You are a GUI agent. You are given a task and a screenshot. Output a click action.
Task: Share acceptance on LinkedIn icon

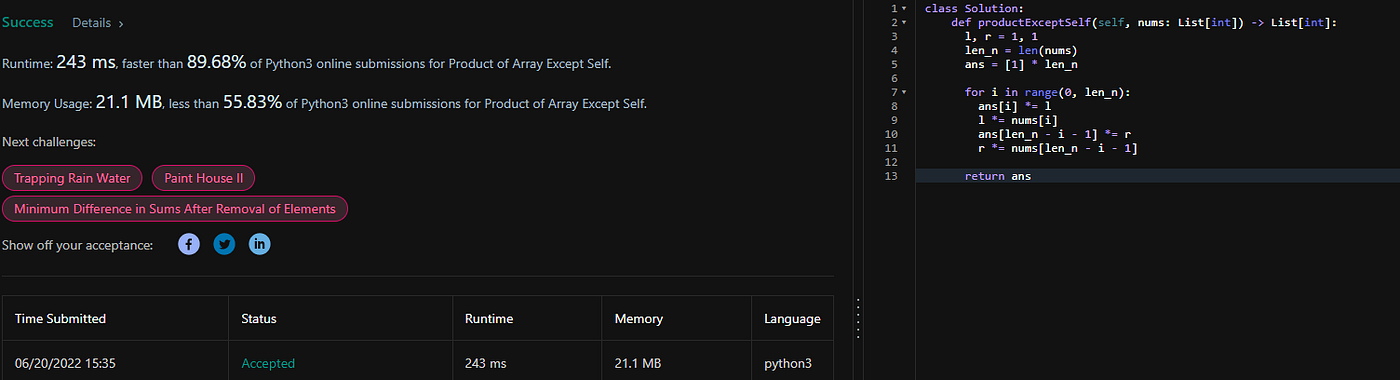click(259, 244)
